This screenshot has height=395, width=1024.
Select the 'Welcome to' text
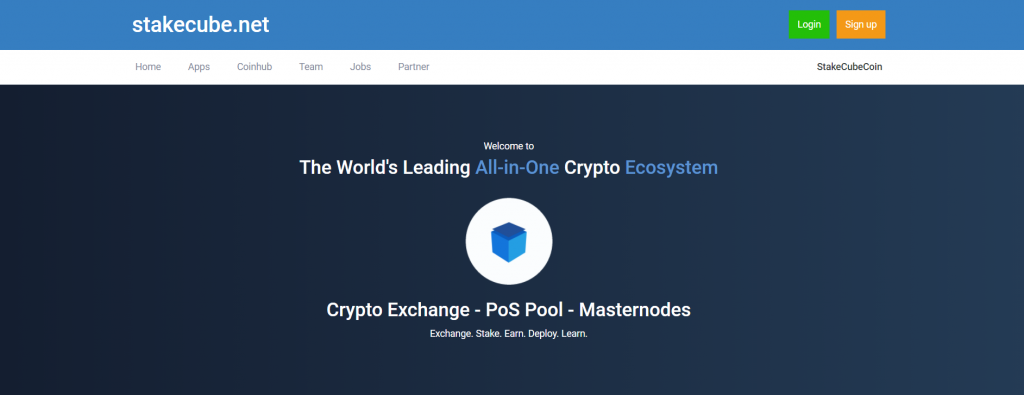tap(509, 146)
